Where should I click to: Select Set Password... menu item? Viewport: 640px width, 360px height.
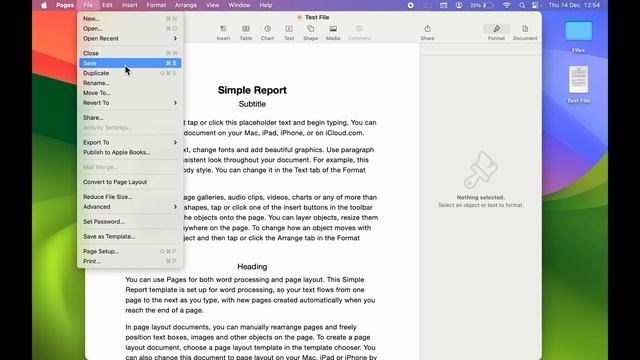point(130,222)
